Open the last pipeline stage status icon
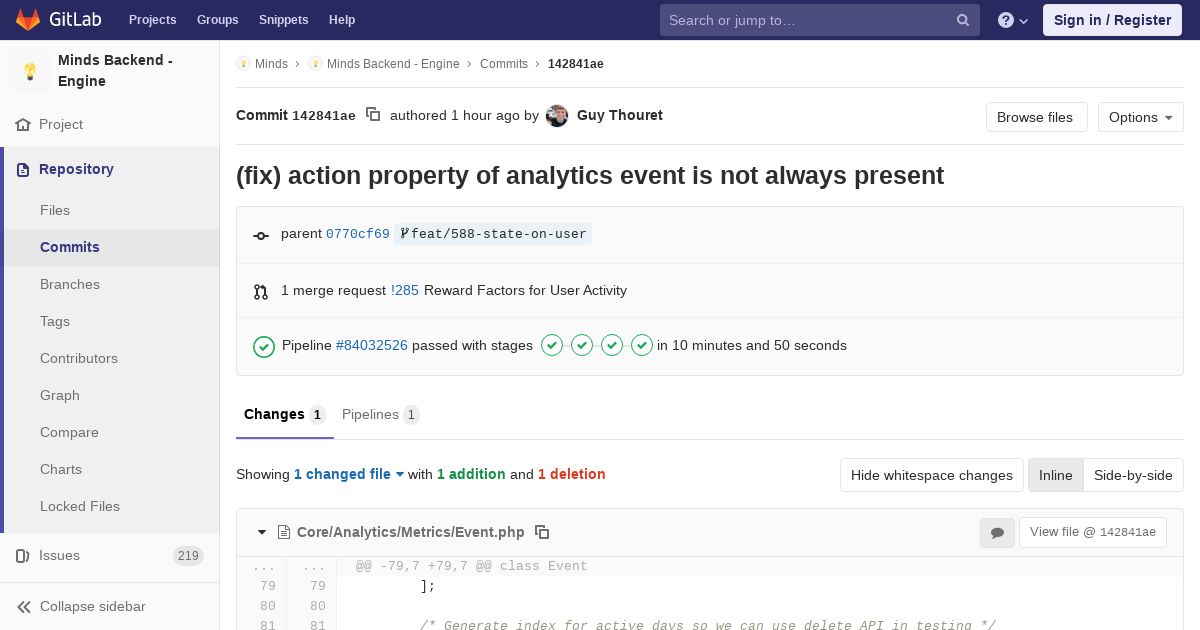 point(642,346)
